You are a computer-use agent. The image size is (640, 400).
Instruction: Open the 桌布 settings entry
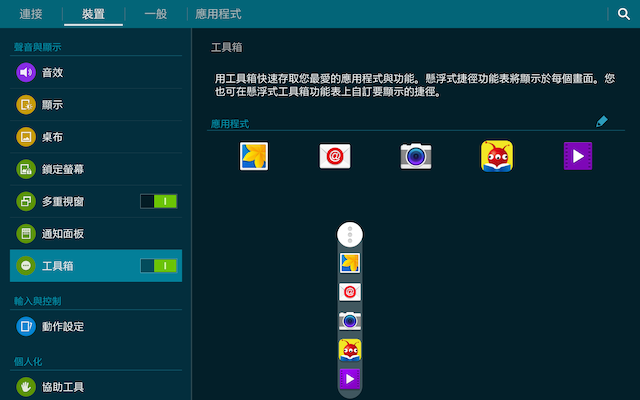pos(96,137)
